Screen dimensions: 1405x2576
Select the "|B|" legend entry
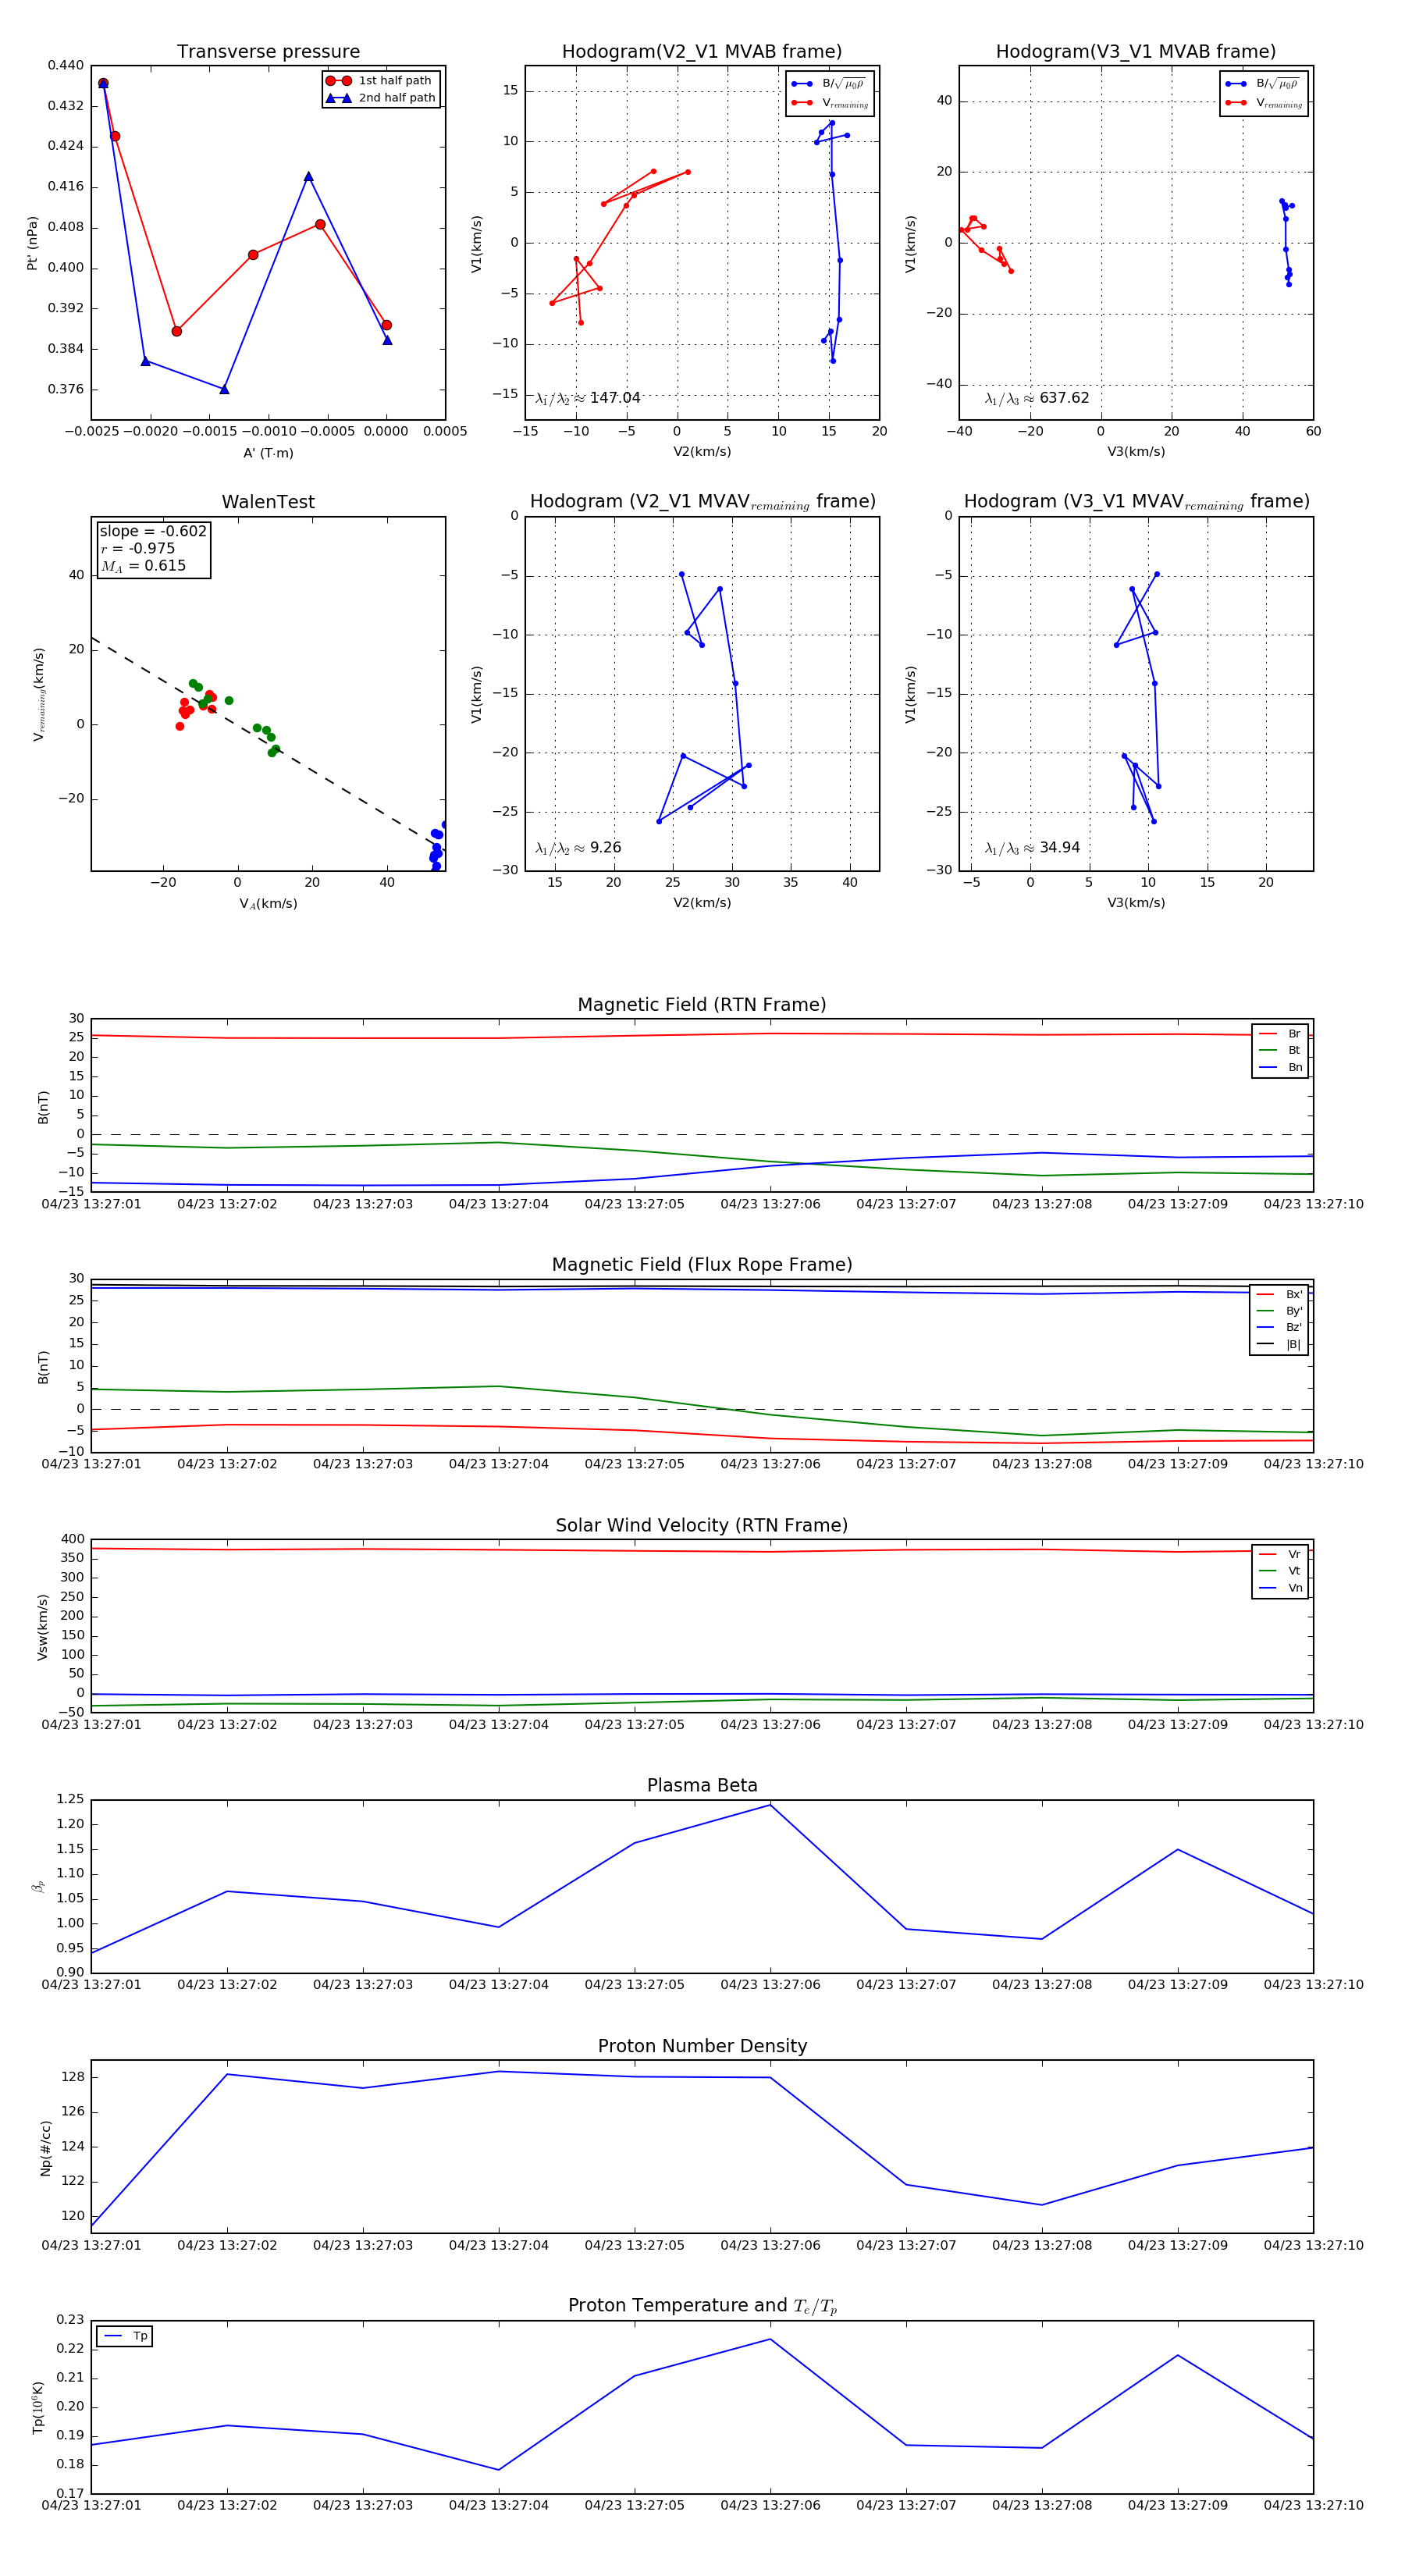coord(1279,1344)
